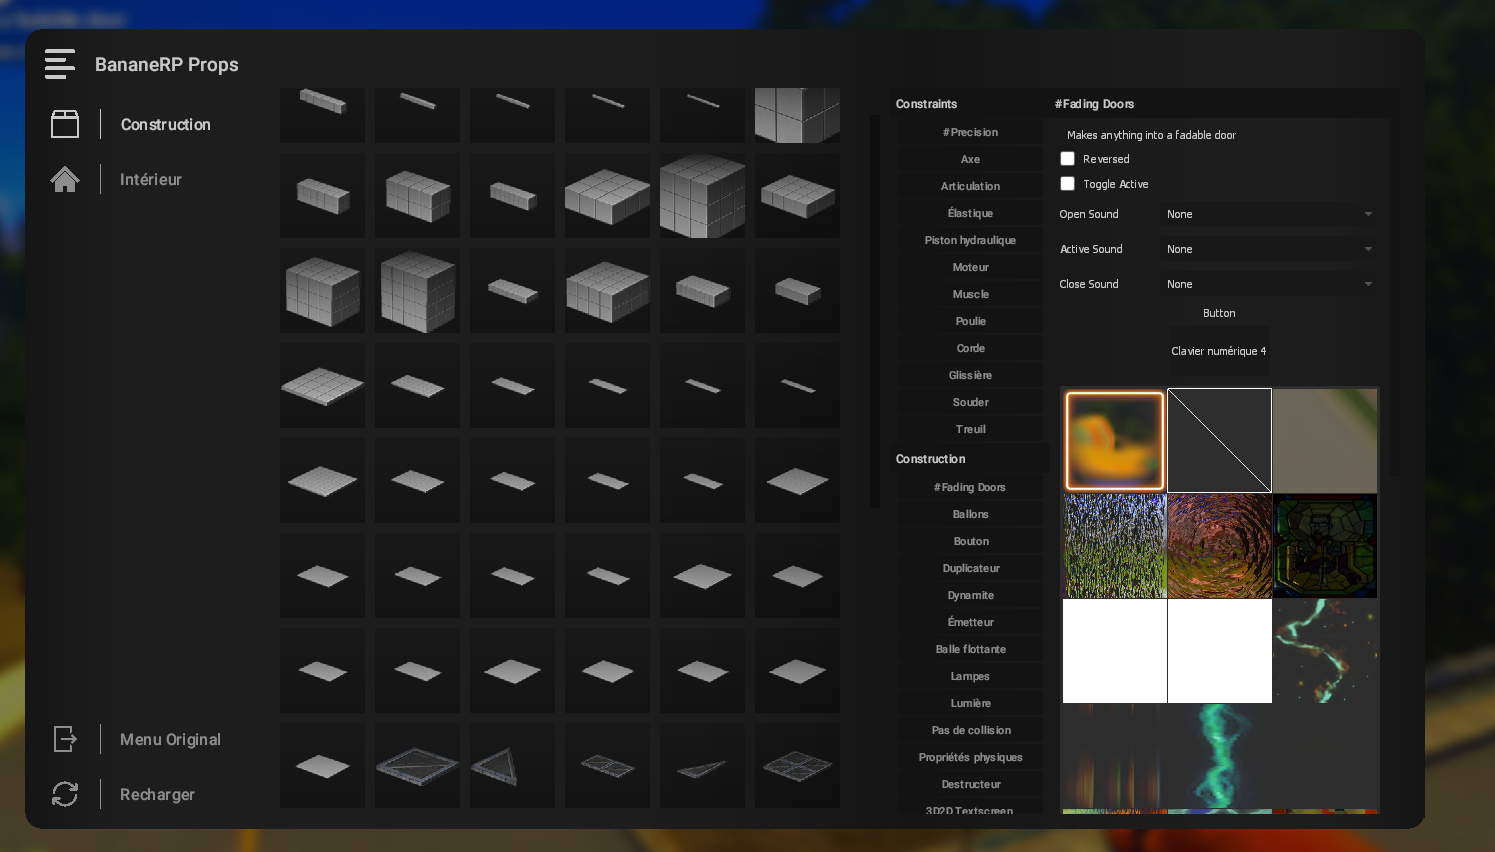The height and width of the screenshot is (852, 1495).
Task: Select the Treuil tool
Action: point(970,429)
